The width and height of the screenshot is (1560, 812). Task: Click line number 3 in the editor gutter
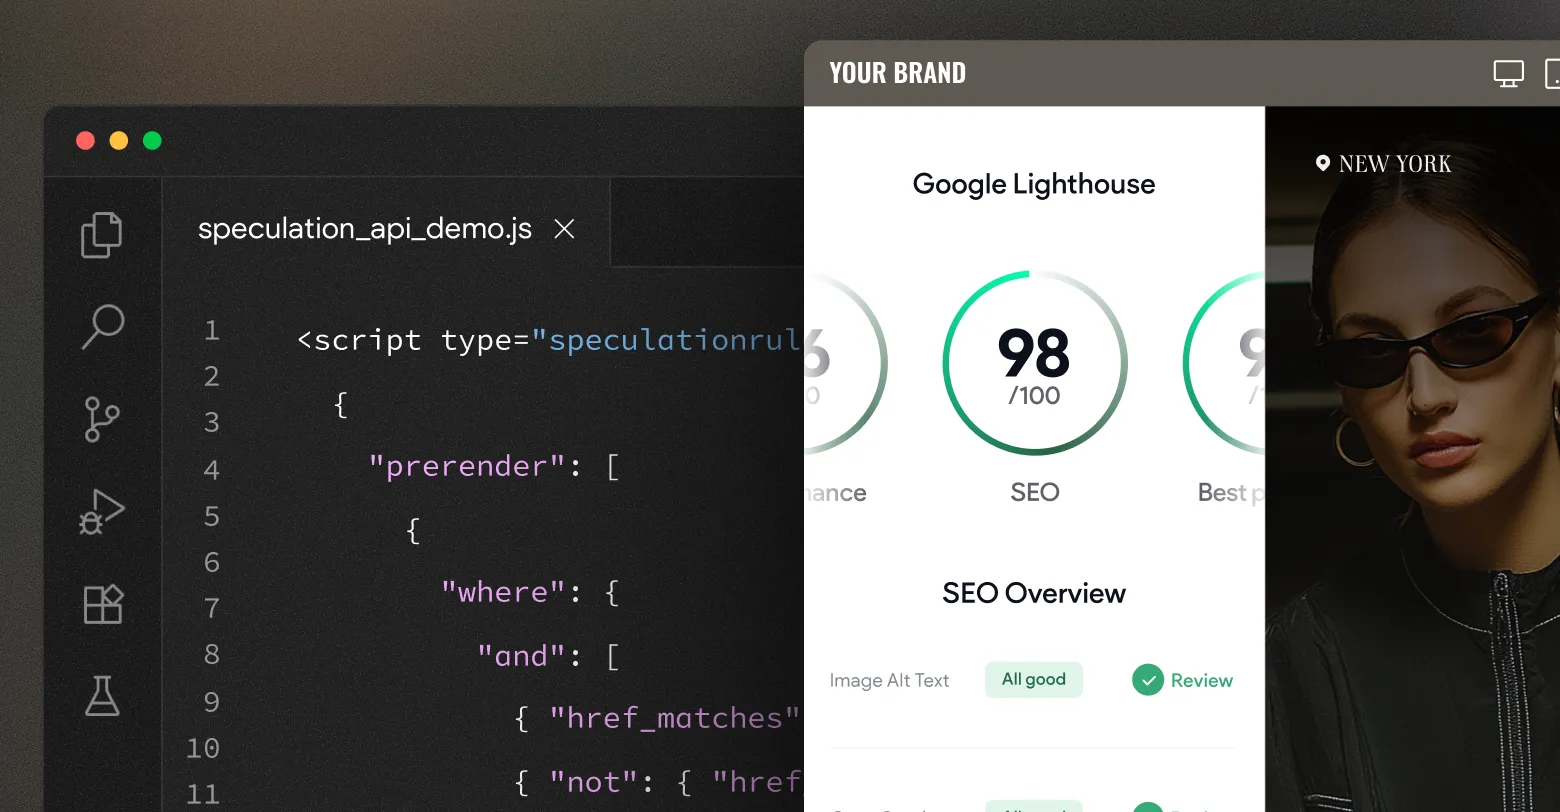click(211, 423)
